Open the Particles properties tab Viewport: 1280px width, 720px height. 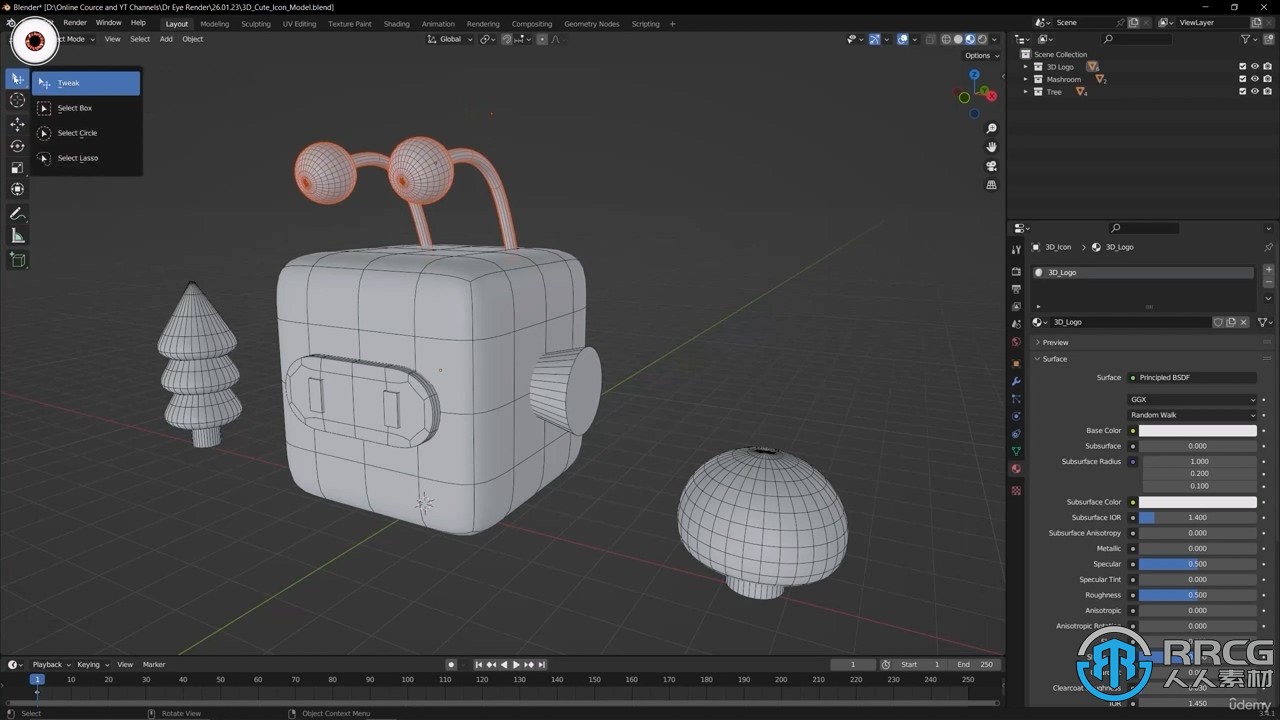pos(1016,399)
